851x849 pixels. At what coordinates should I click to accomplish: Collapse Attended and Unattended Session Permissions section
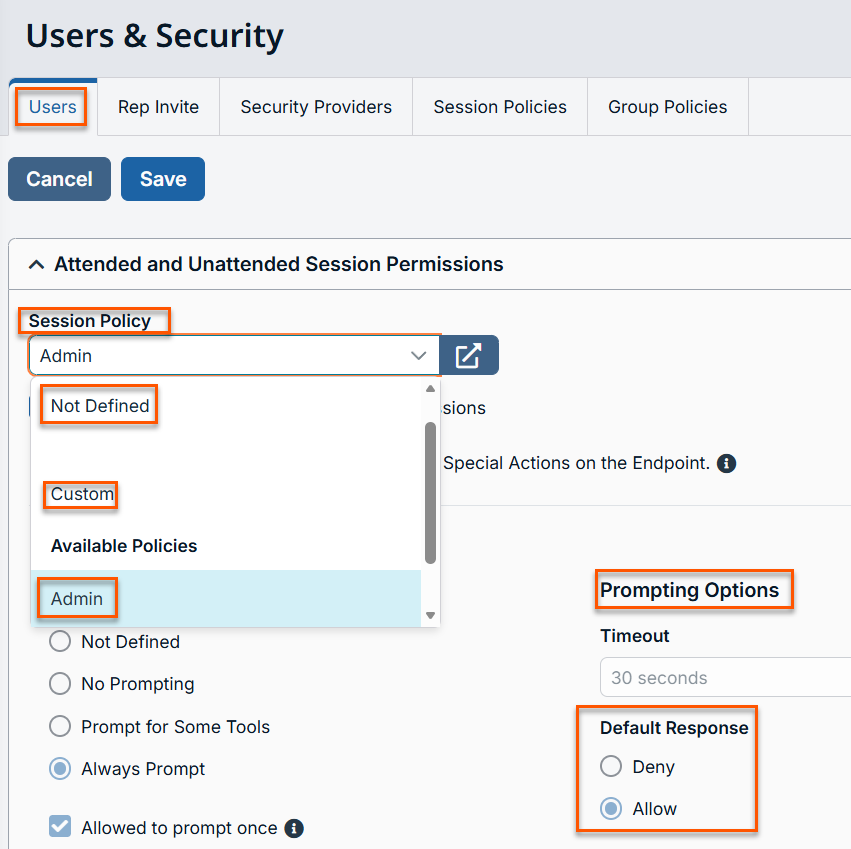point(36,264)
